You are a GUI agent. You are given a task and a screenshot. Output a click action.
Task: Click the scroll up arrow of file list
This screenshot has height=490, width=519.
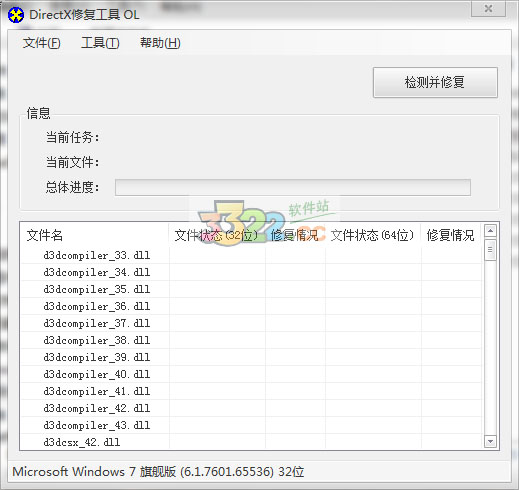pos(490,231)
